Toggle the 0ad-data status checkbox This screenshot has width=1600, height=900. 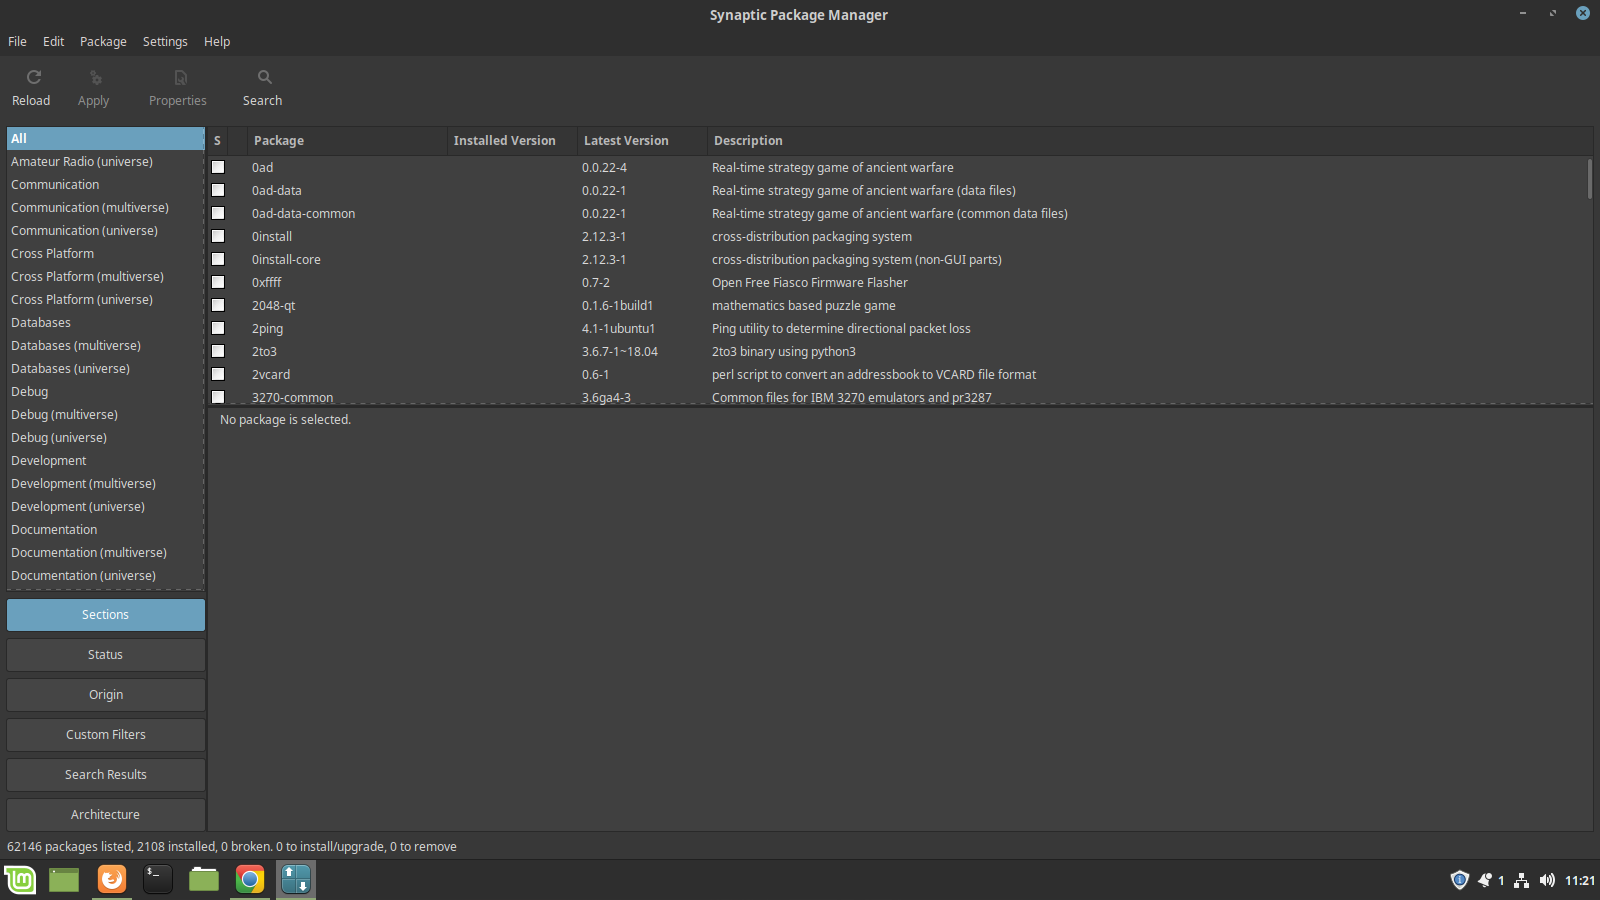218,190
